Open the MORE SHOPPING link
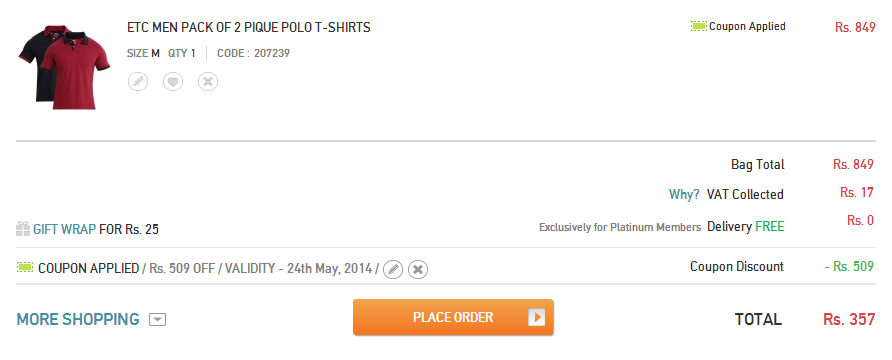892x360 pixels. pos(78,320)
